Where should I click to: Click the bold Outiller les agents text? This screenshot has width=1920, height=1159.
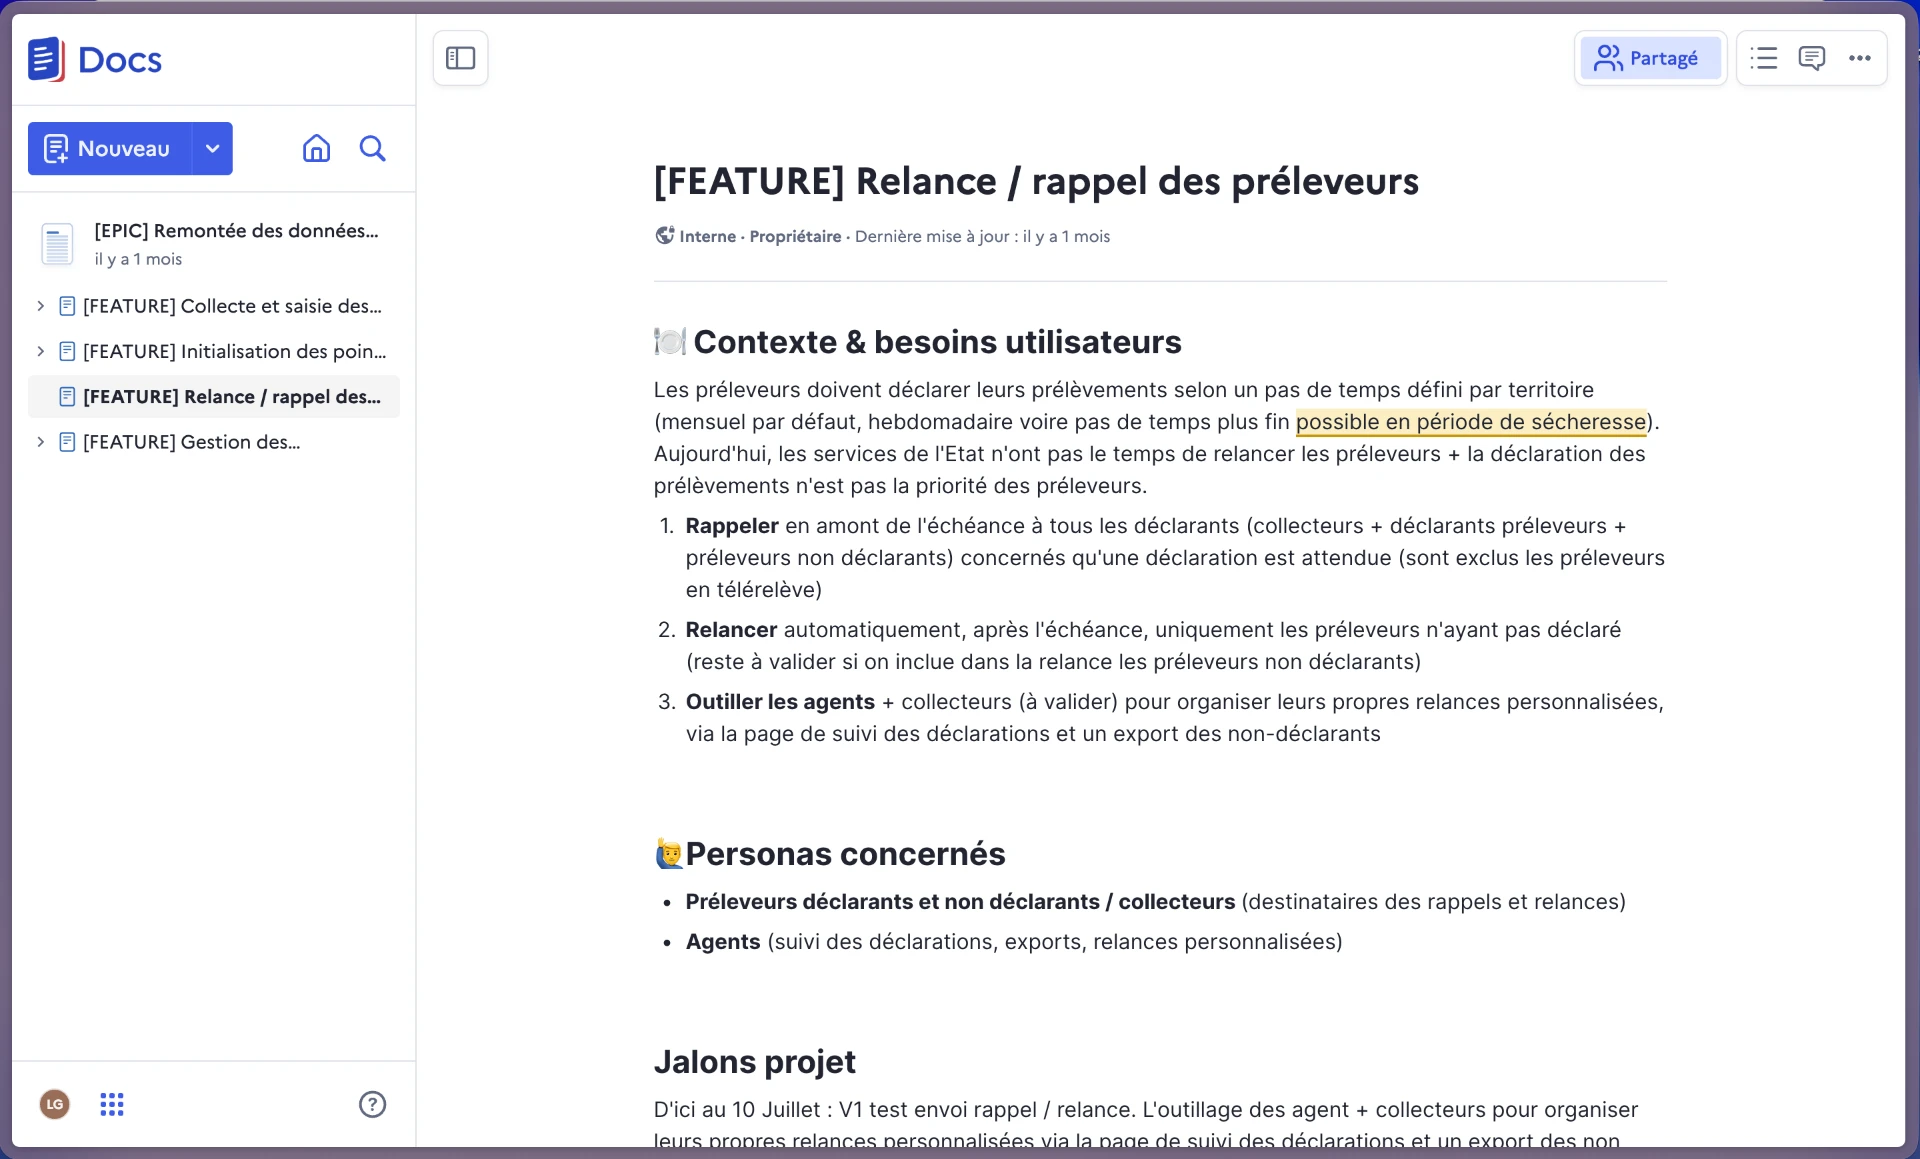tap(780, 702)
